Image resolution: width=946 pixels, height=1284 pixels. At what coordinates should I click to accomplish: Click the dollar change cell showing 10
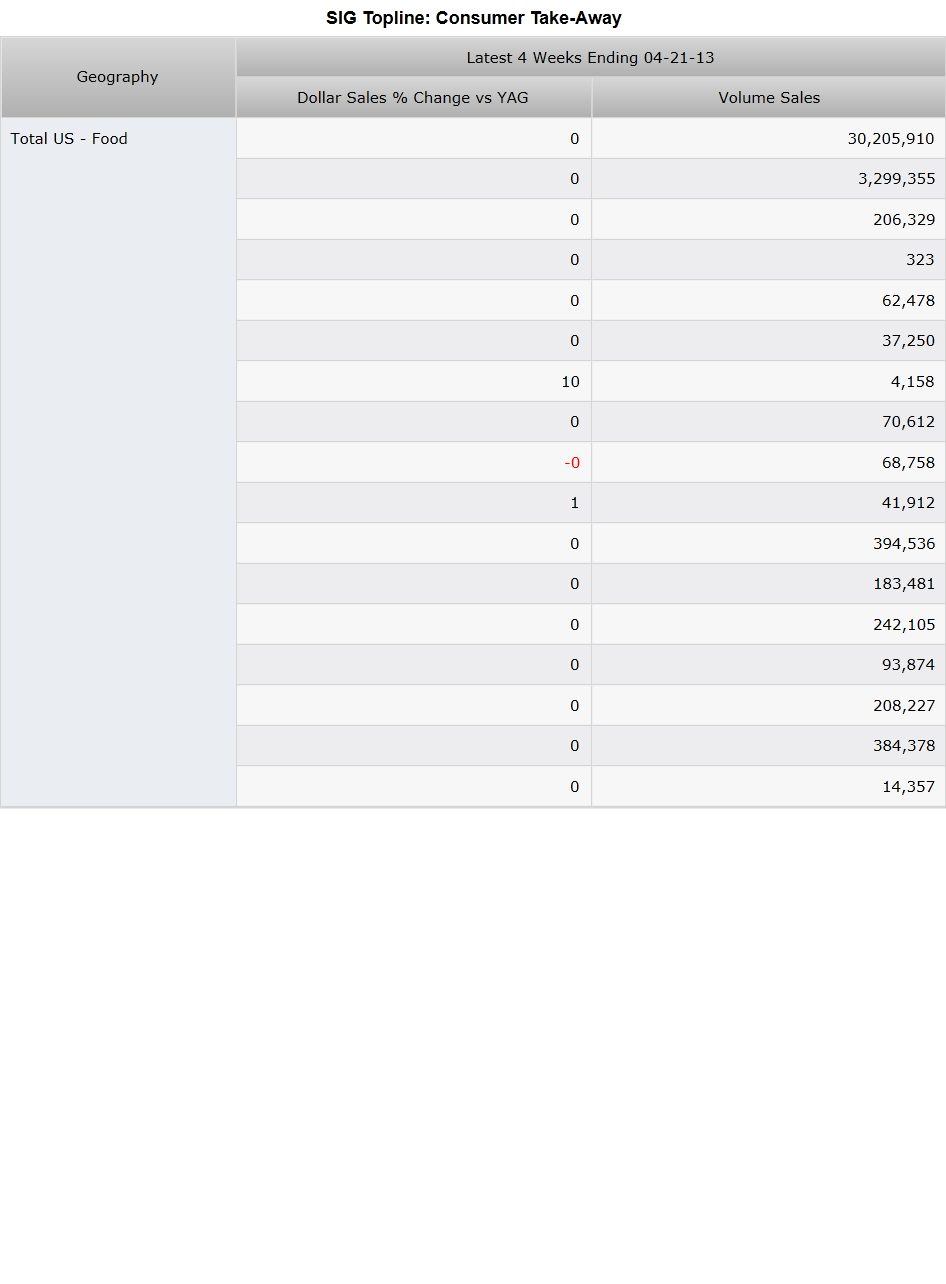[x=414, y=381]
